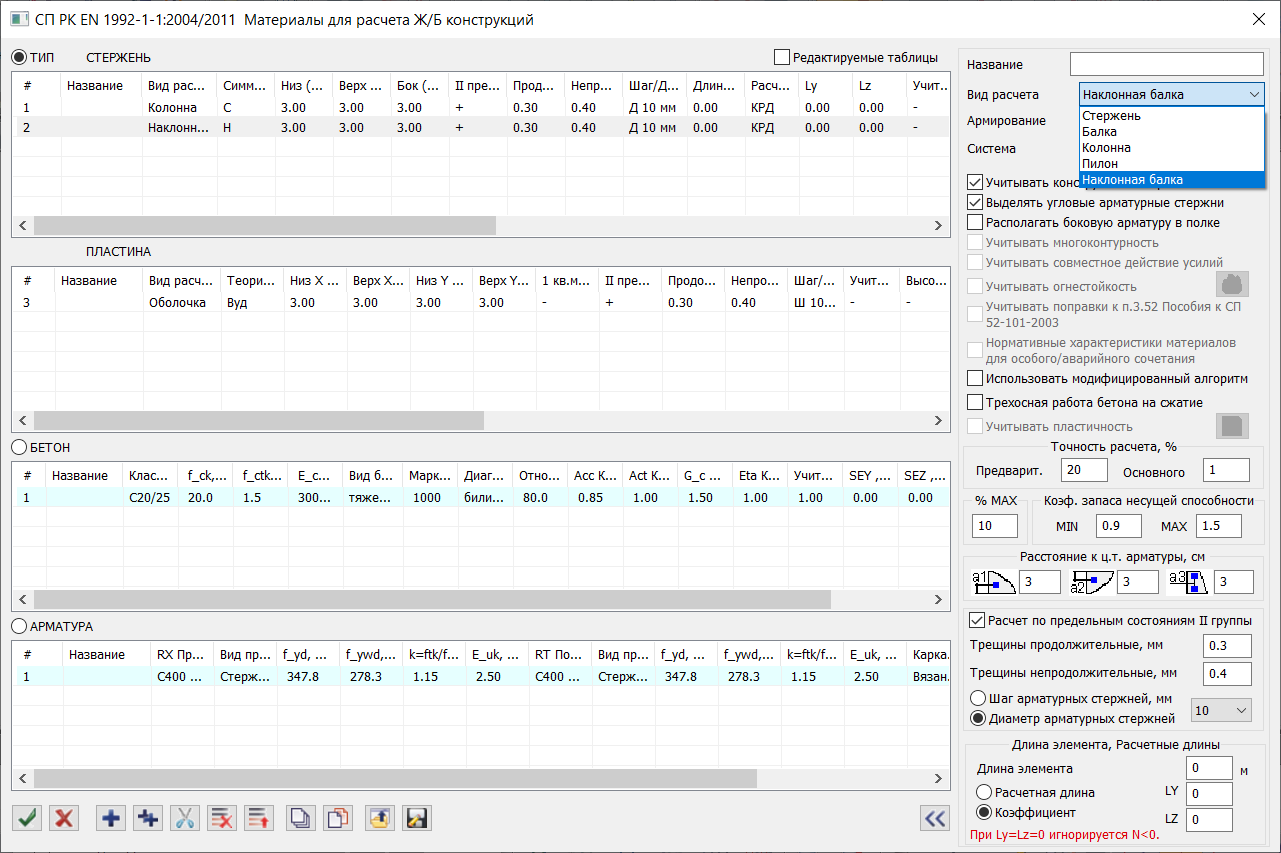Click the double left chevron collapse icon

point(935,818)
